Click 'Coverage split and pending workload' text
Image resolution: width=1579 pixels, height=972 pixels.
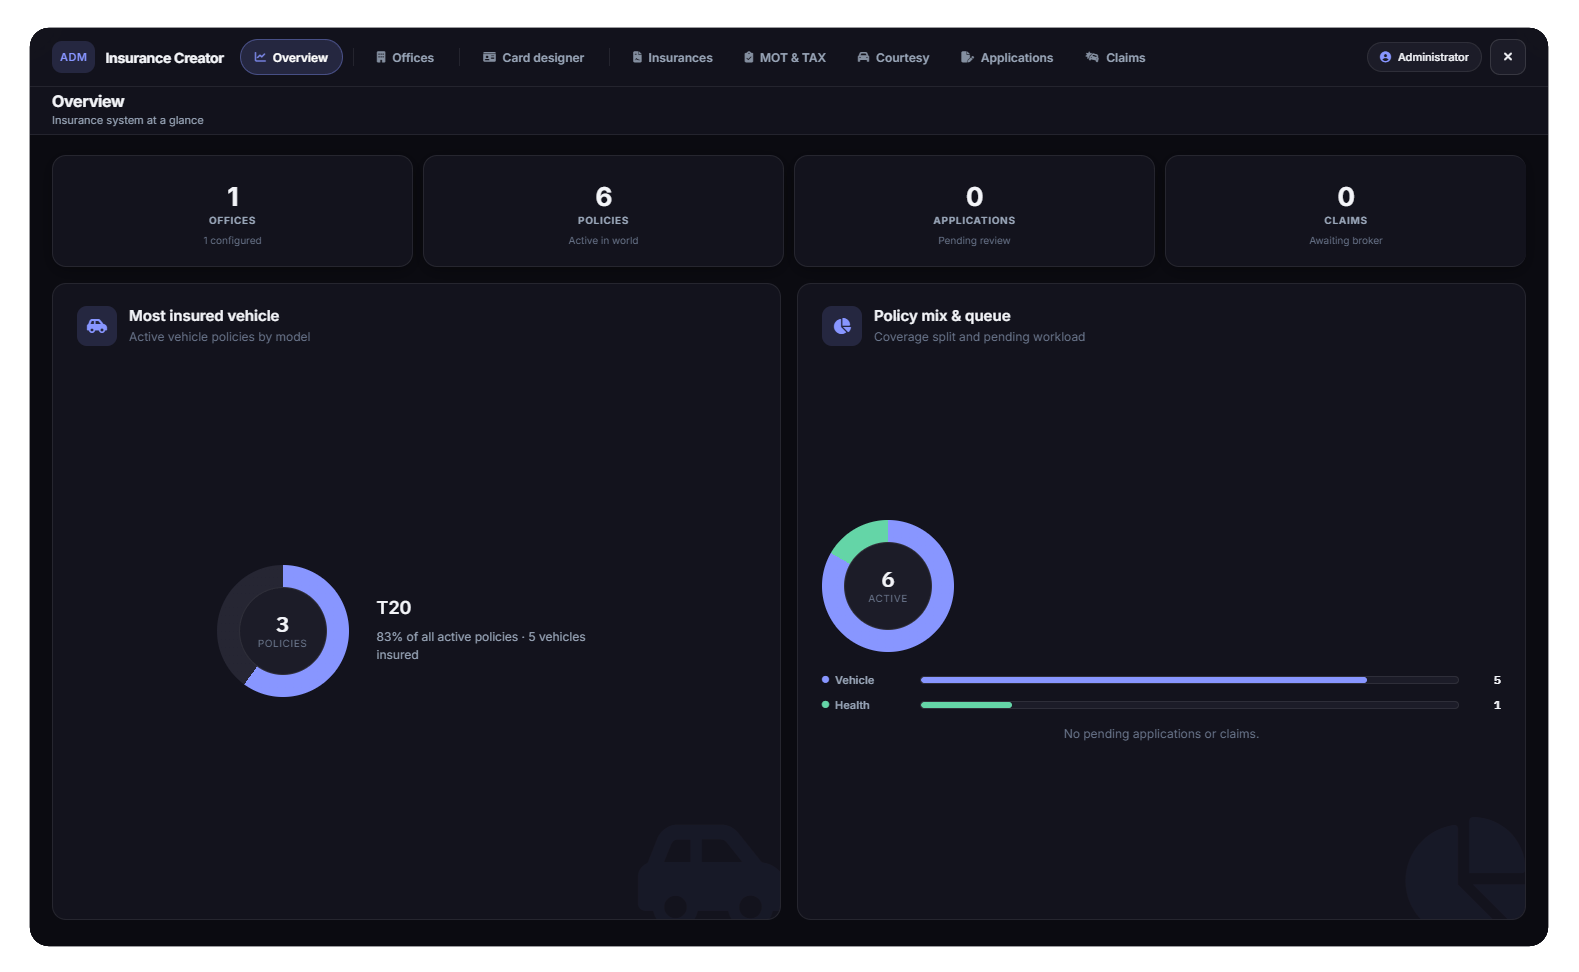979,337
